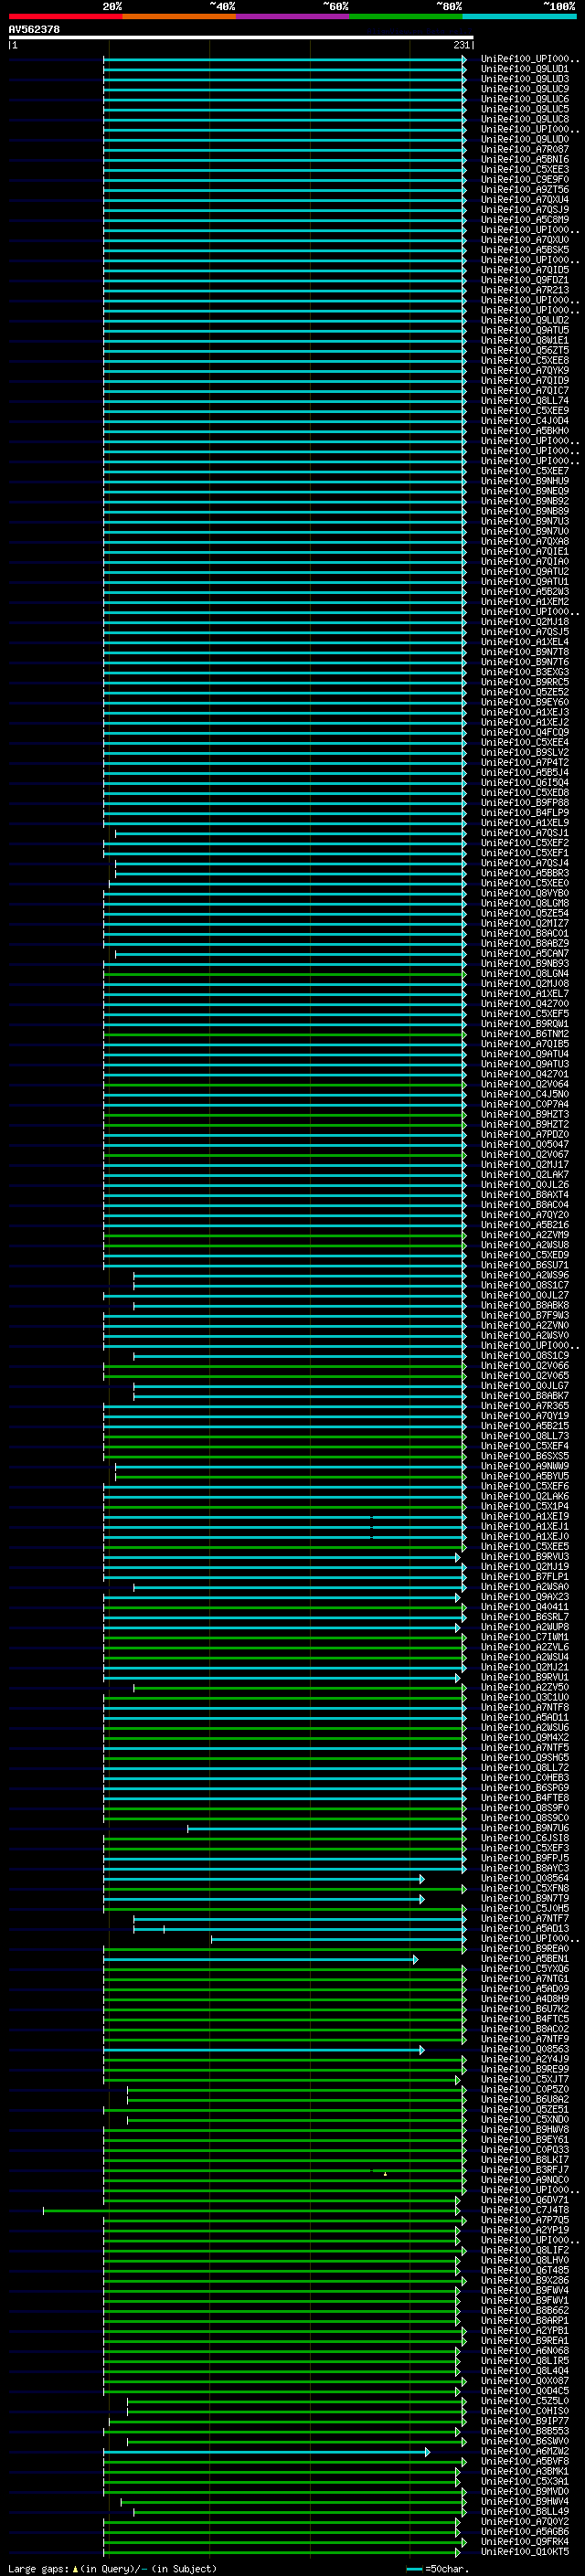Click label UniRef100_A1XEI9
585x2576 pixels.
coord(525,1517)
